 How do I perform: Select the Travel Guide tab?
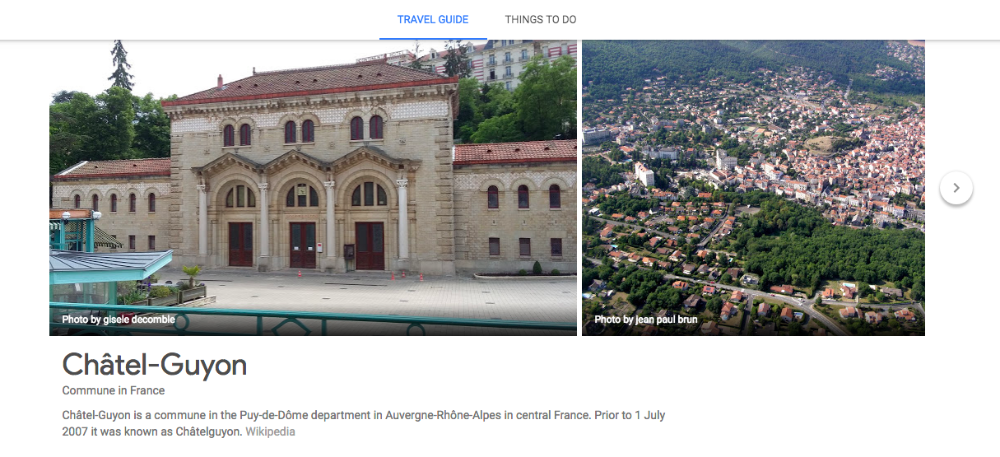[x=432, y=20]
